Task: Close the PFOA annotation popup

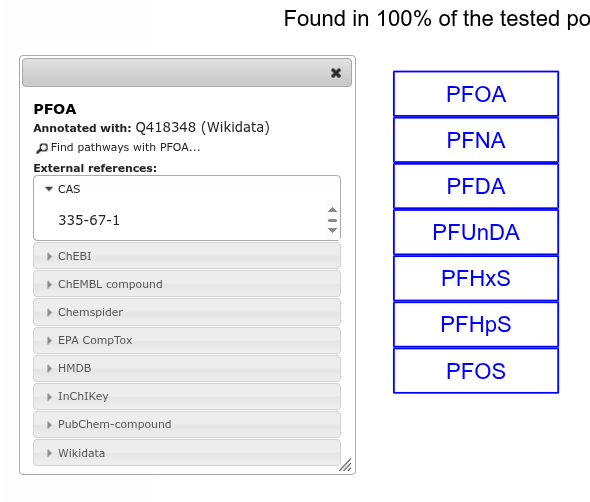Action: [336, 73]
